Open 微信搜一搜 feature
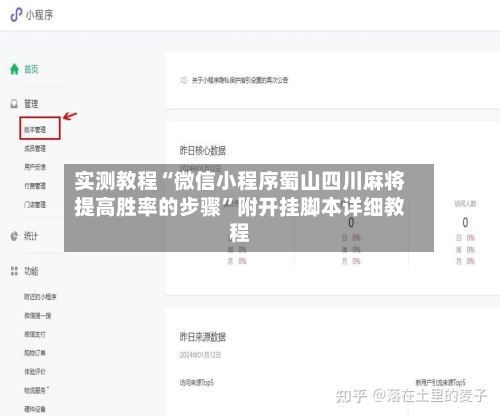The width and height of the screenshot is (500, 416). click(38, 315)
